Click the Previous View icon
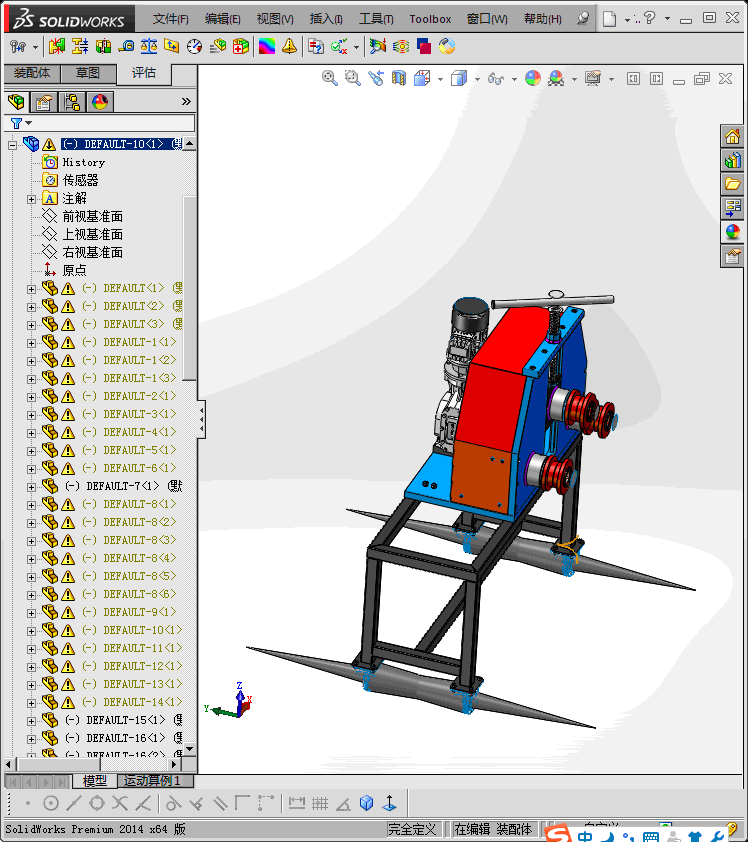The image size is (748, 842). pos(376,78)
